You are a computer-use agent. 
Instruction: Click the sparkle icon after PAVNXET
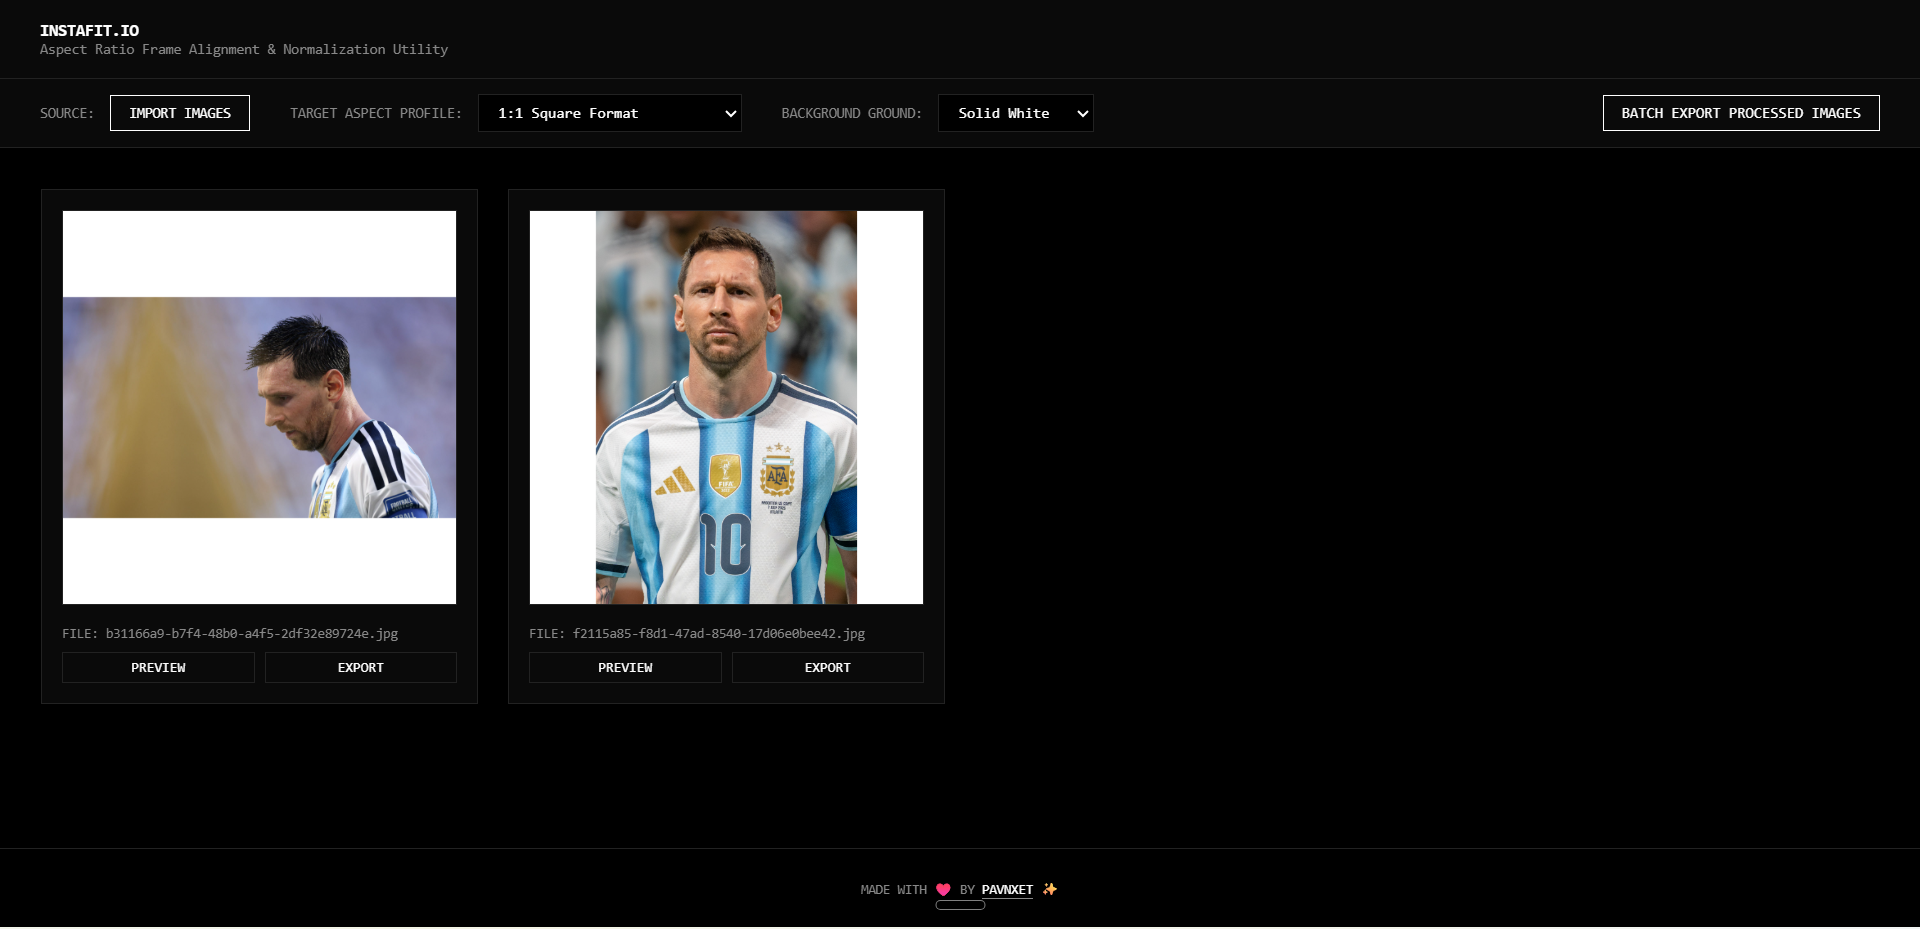pyautogui.click(x=1049, y=889)
